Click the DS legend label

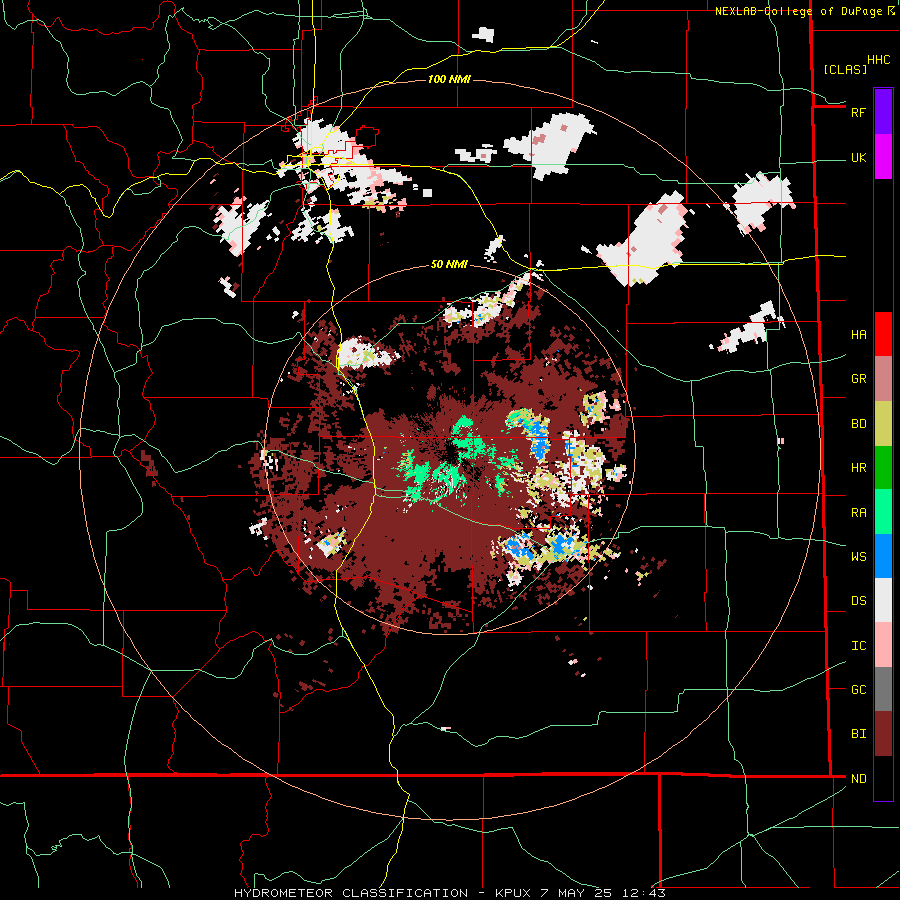(x=858, y=601)
